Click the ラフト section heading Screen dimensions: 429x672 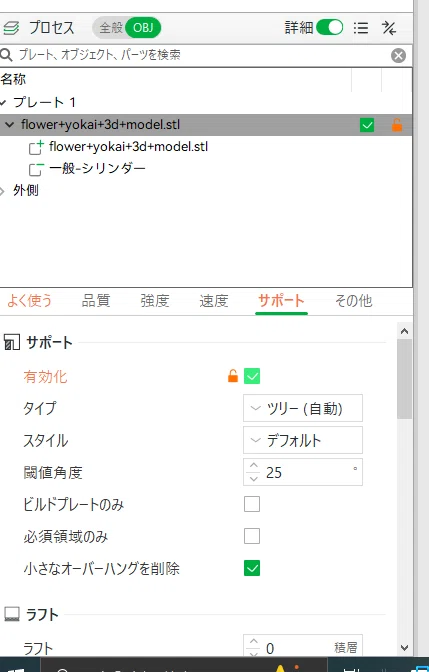(x=42, y=615)
